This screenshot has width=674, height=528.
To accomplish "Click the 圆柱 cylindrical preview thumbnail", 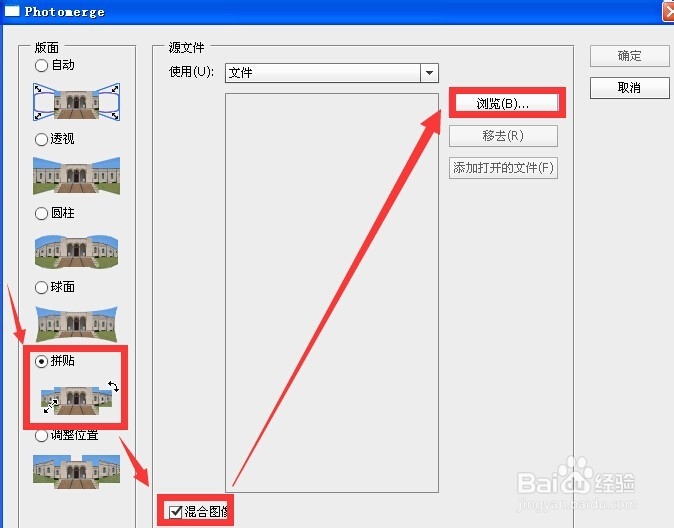I will (x=77, y=251).
